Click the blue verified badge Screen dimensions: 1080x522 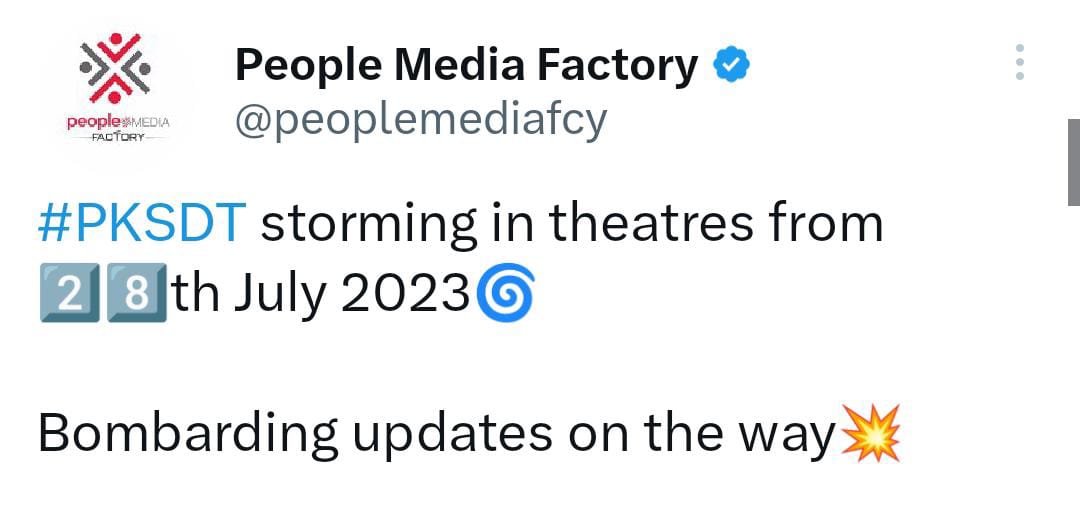click(731, 66)
